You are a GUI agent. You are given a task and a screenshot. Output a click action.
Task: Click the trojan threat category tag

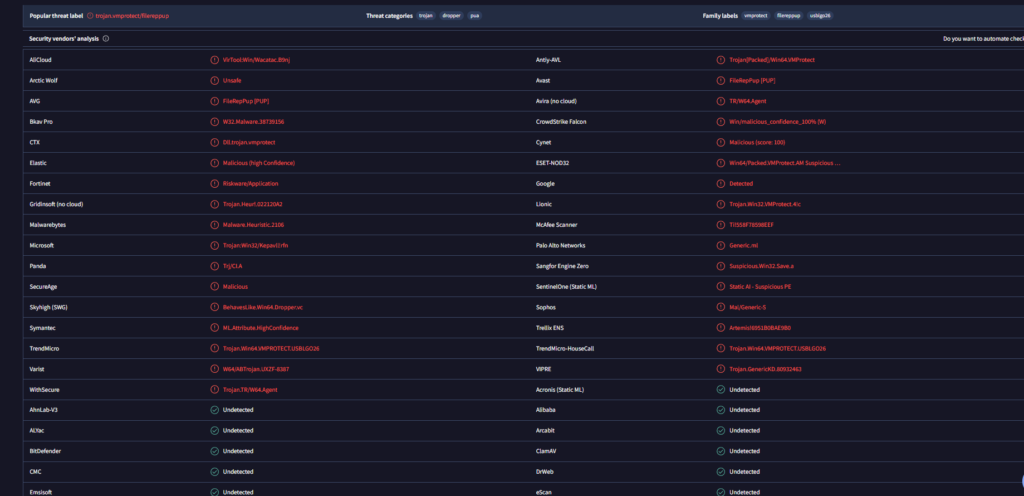pos(426,16)
